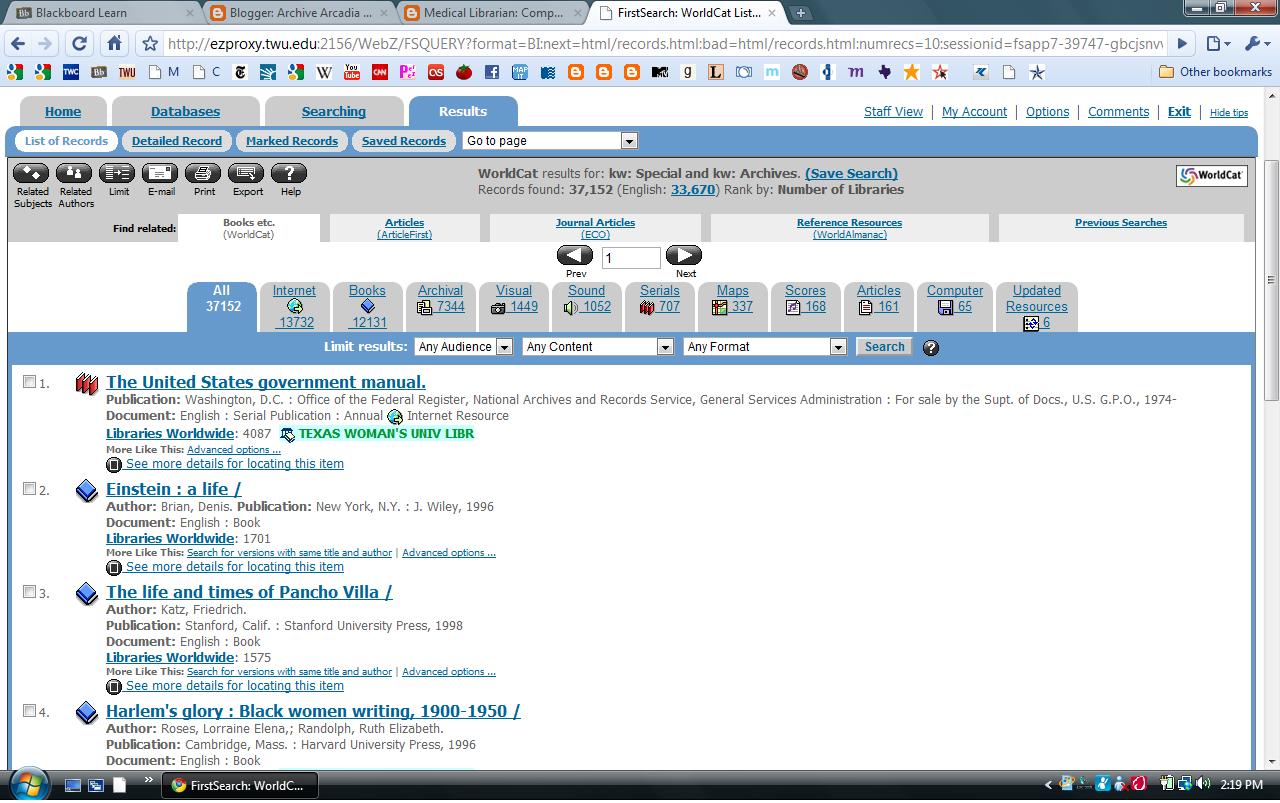Viewport: 1280px width, 803px height.
Task: Go back with the browser back arrow
Action: [17, 43]
